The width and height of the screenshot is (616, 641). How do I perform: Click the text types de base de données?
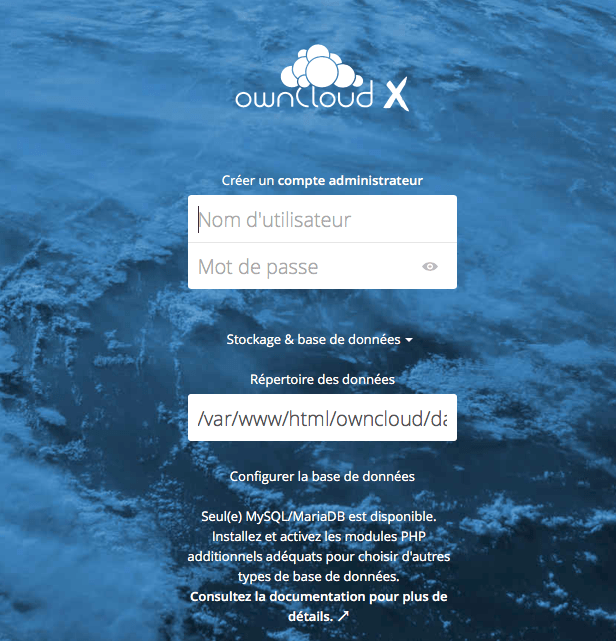pyautogui.click(x=318, y=578)
